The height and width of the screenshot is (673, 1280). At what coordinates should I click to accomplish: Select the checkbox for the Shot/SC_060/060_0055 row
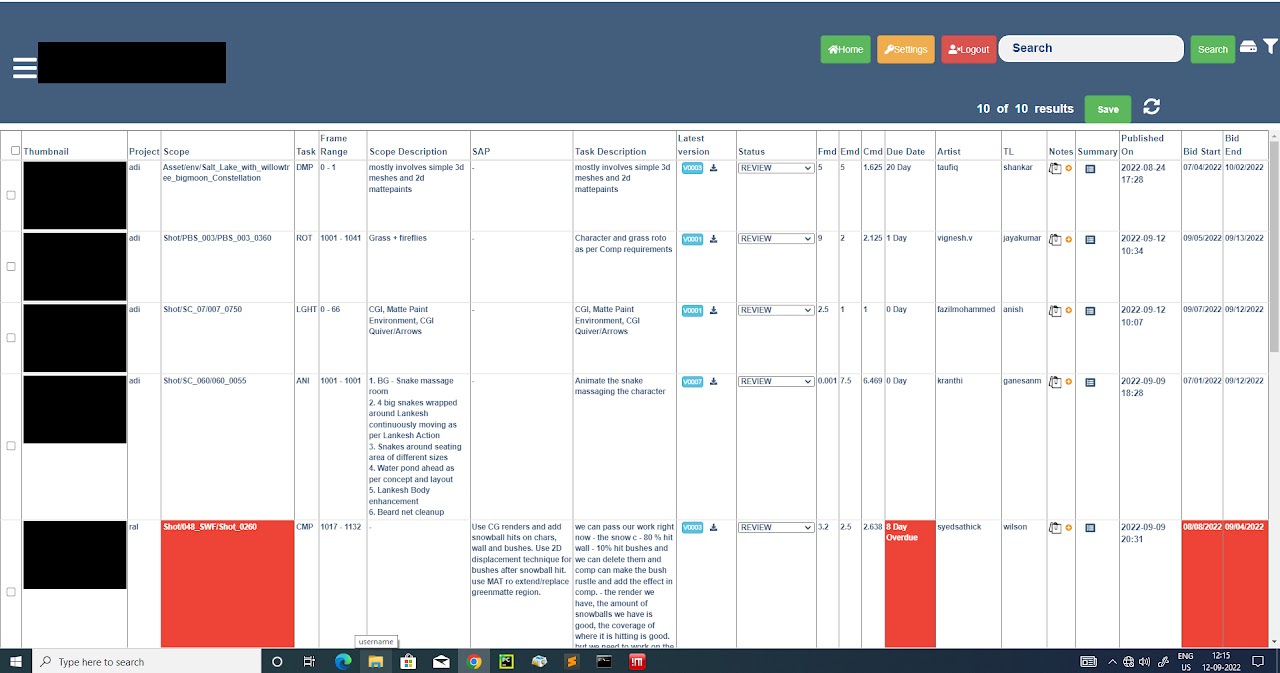[x=11, y=446]
